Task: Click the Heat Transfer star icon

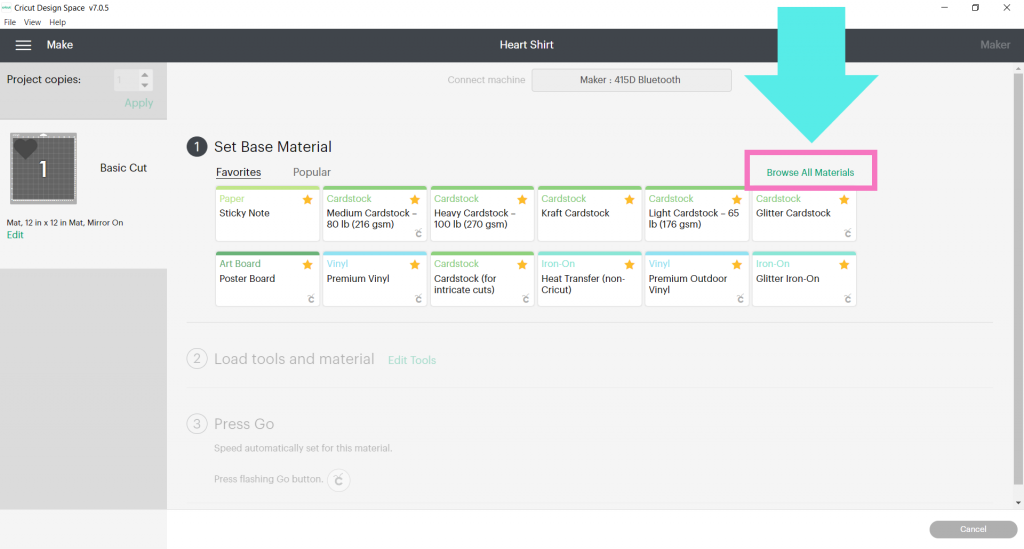Action: [630, 264]
